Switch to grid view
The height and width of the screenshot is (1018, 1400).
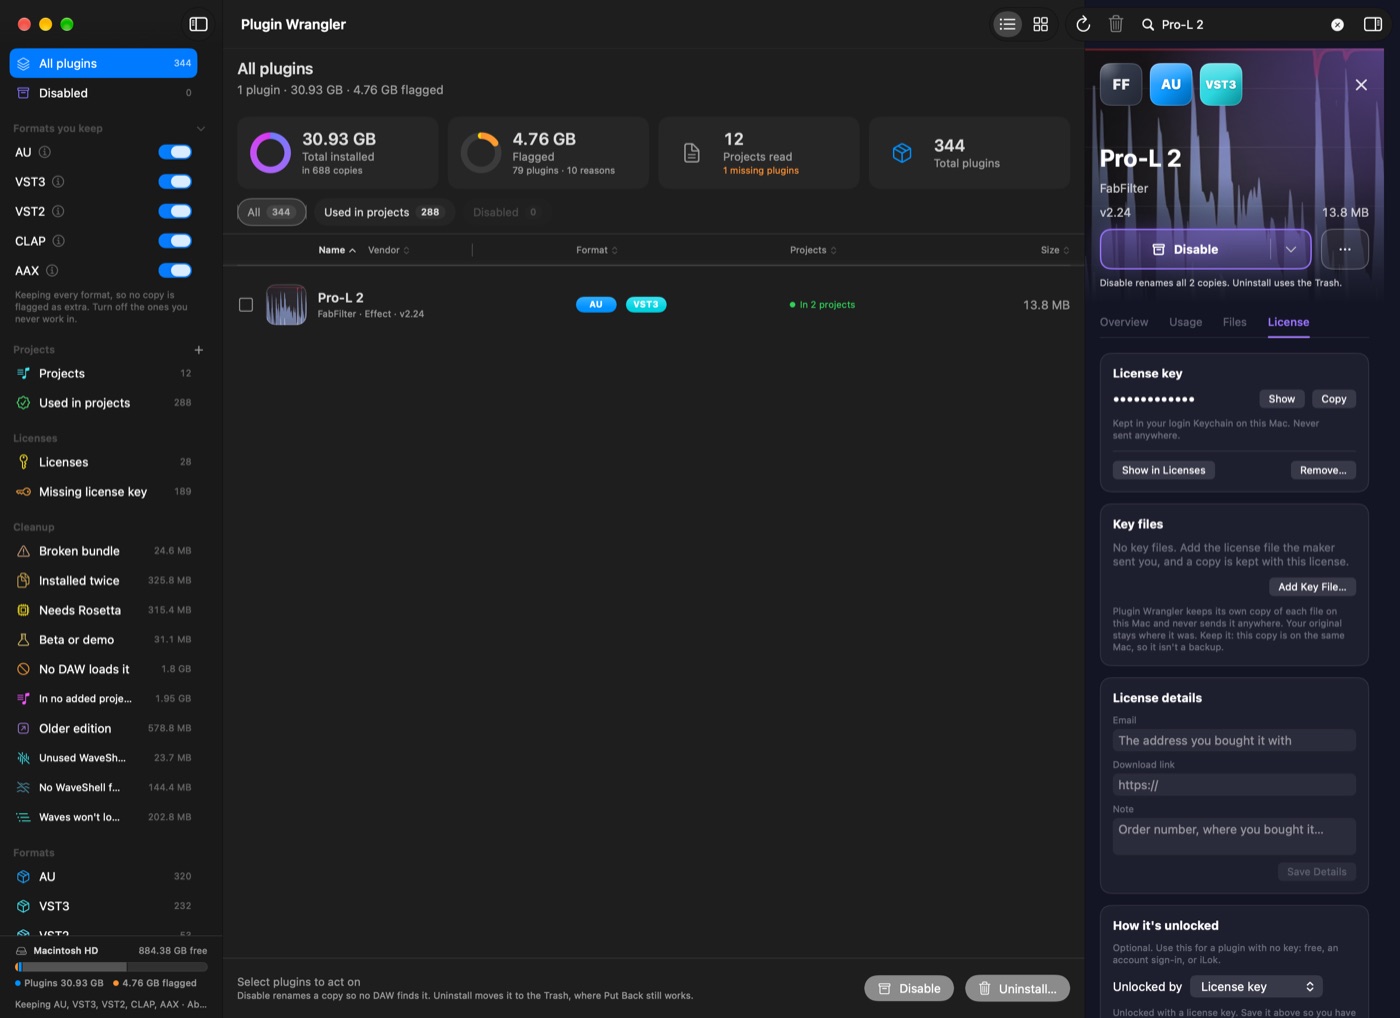click(1041, 24)
